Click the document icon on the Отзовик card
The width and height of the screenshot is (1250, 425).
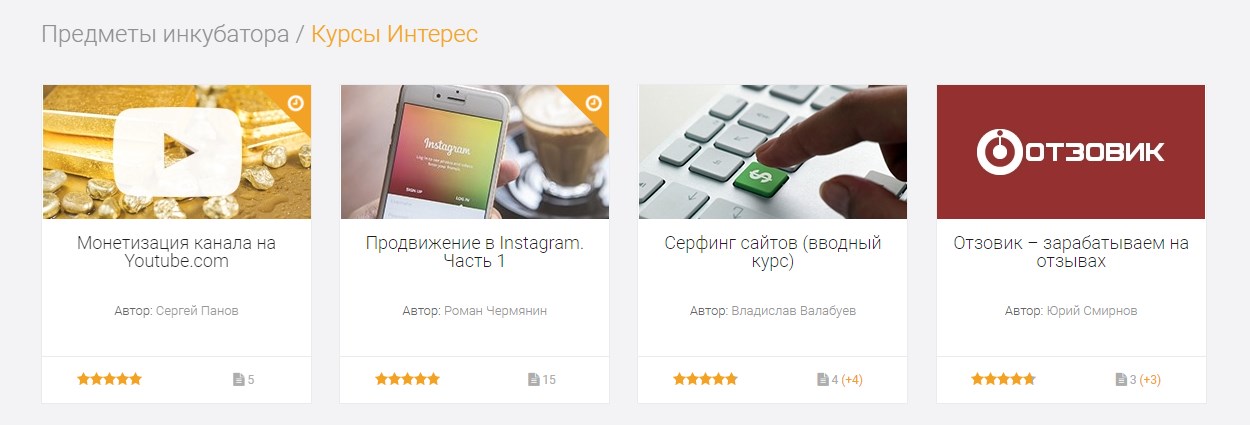tap(1120, 380)
